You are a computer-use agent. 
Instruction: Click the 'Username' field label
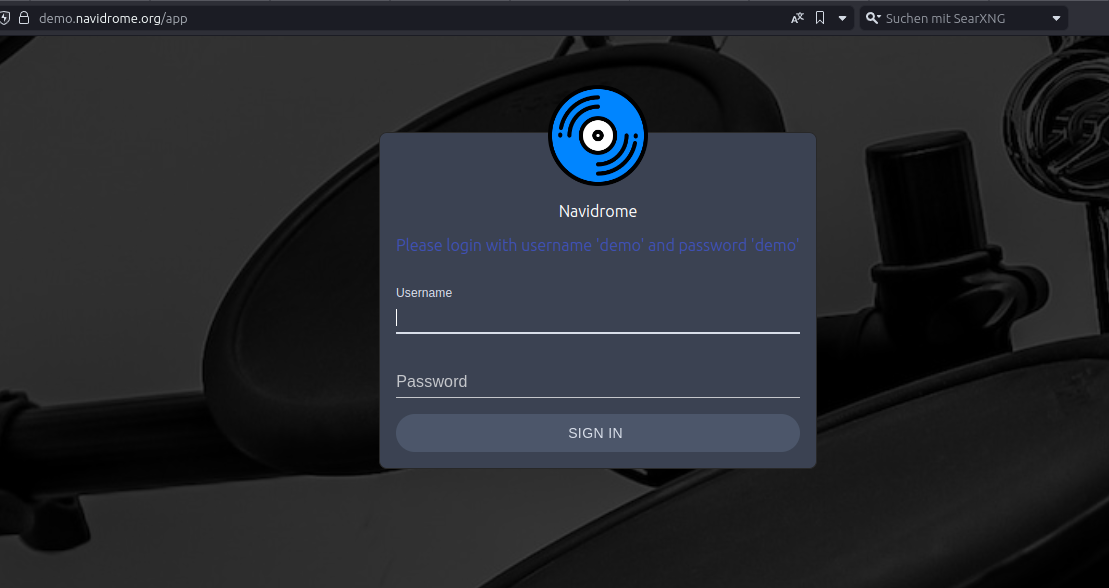pos(424,293)
